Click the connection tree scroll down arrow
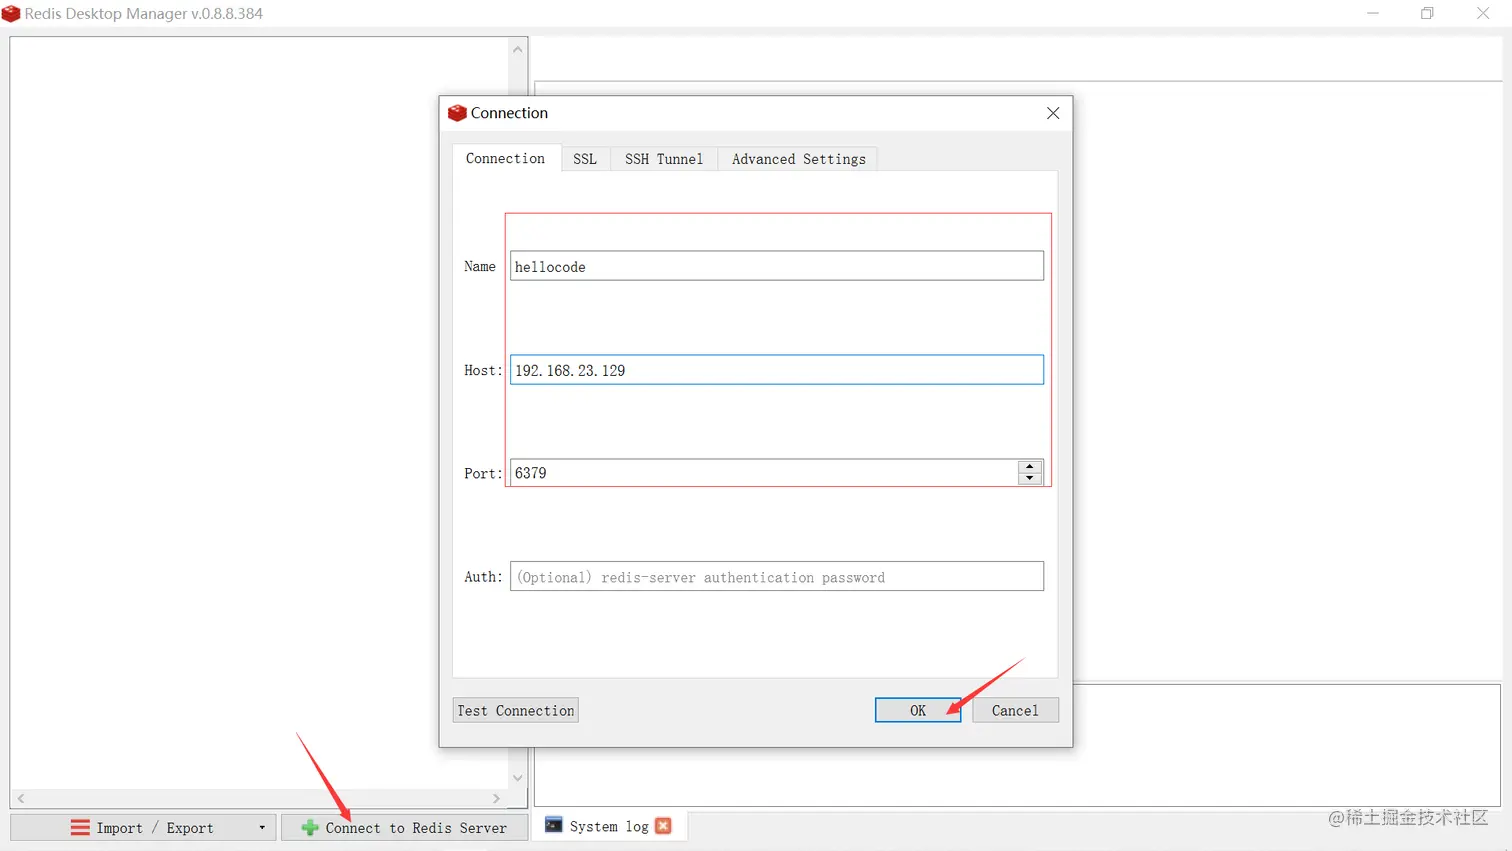This screenshot has width=1512, height=851. click(x=517, y=778)
